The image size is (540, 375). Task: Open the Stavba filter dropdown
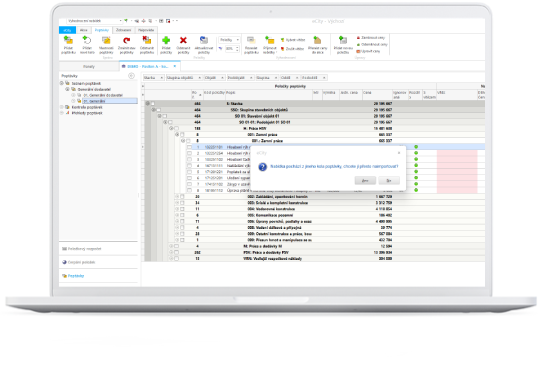(x=161, y=78)
